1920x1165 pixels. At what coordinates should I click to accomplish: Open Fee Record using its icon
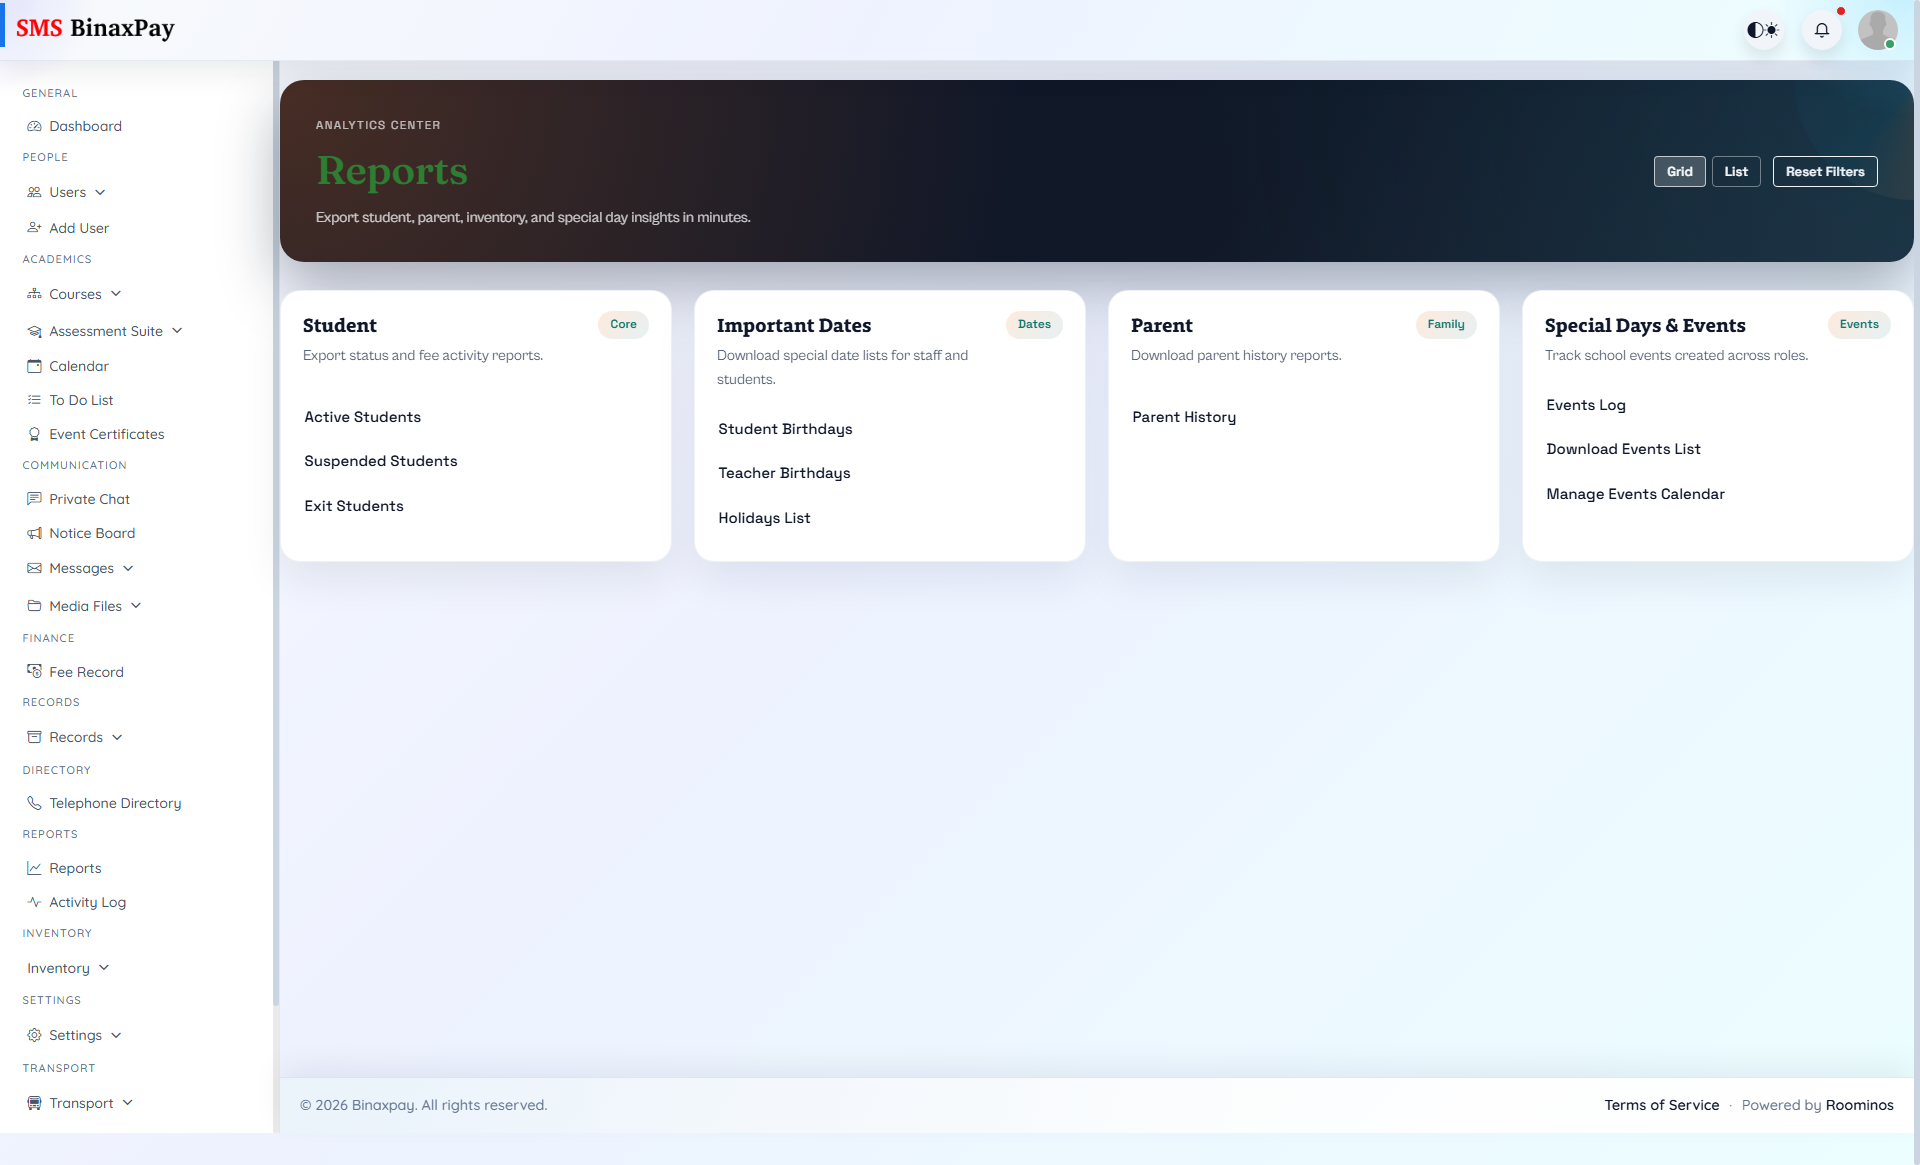[x=34, y=671]
